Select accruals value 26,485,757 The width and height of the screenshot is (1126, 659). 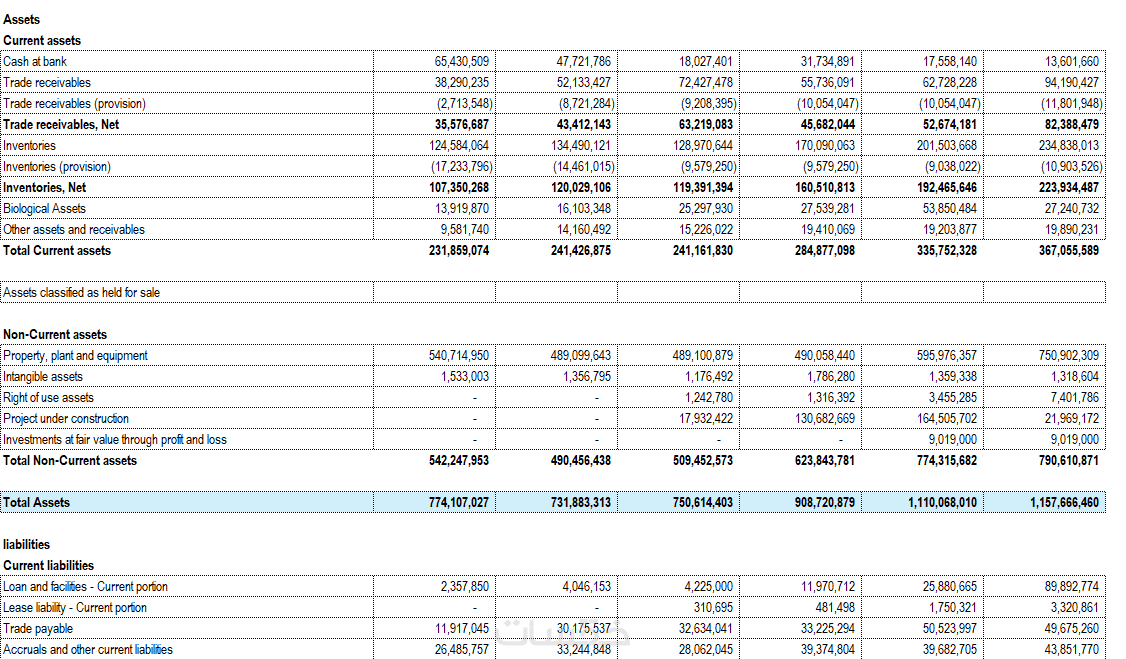(x=461, y=650)
